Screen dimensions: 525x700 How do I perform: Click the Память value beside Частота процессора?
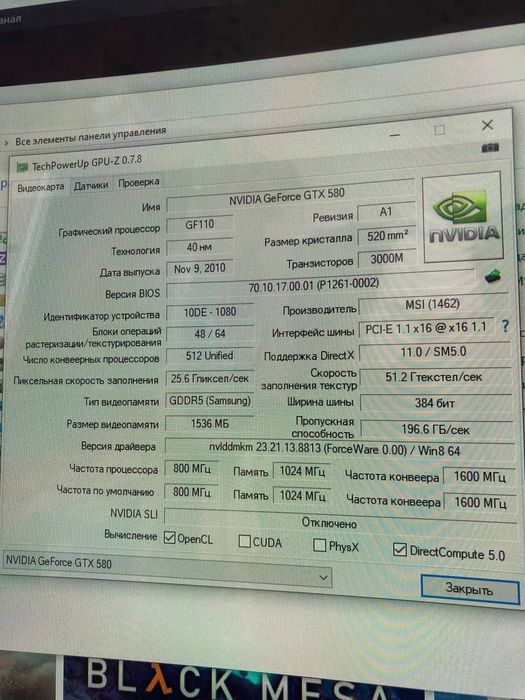[x=302, y=471]
